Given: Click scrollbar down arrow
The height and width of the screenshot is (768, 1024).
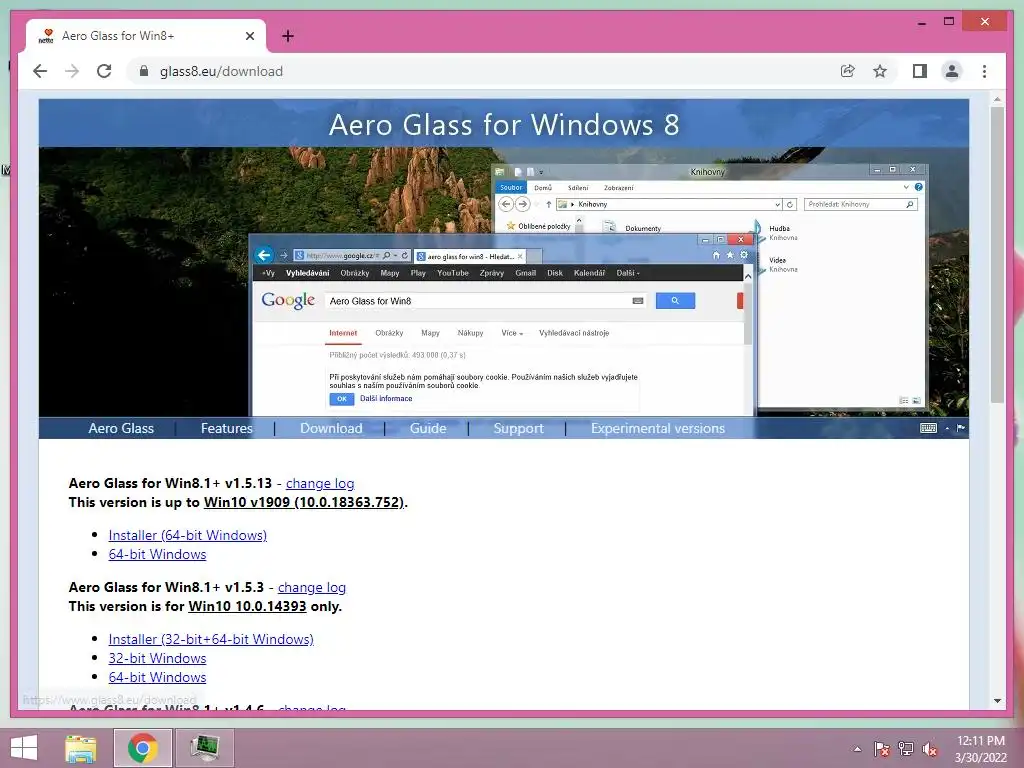Looking at the screenshot, I should coord(997,701).
